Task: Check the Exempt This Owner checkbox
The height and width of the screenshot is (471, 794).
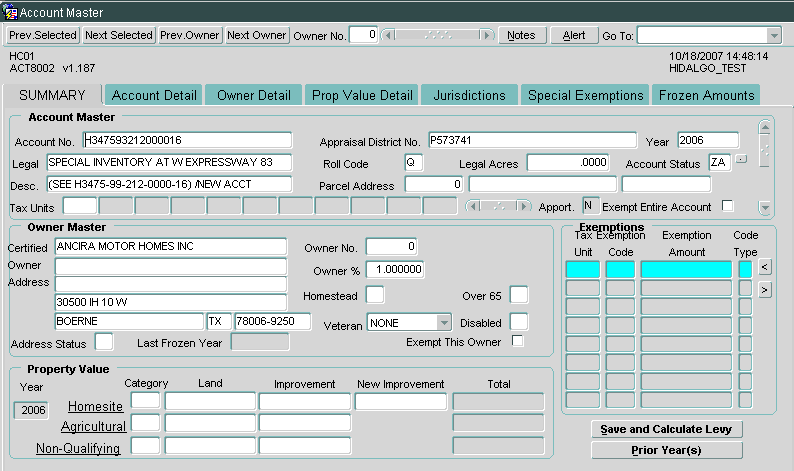Action: tap(518, 340)
